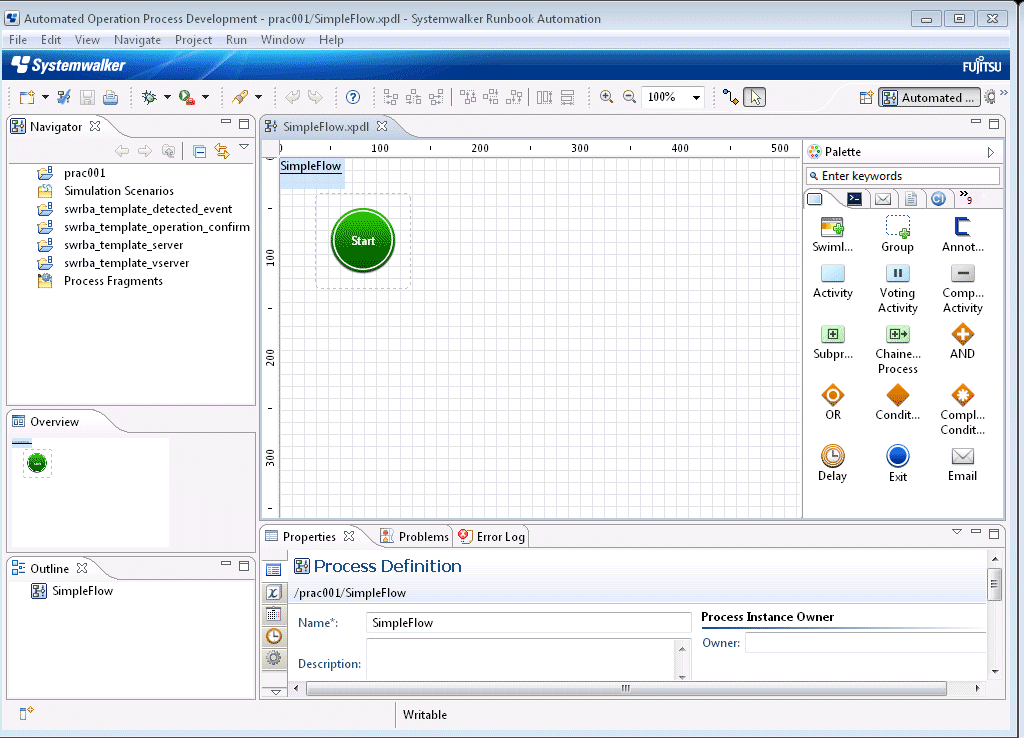This screenshot has height=738, width=1024.
Task: Expand the Debug dropdown arrow
Action: click(167, 97)
